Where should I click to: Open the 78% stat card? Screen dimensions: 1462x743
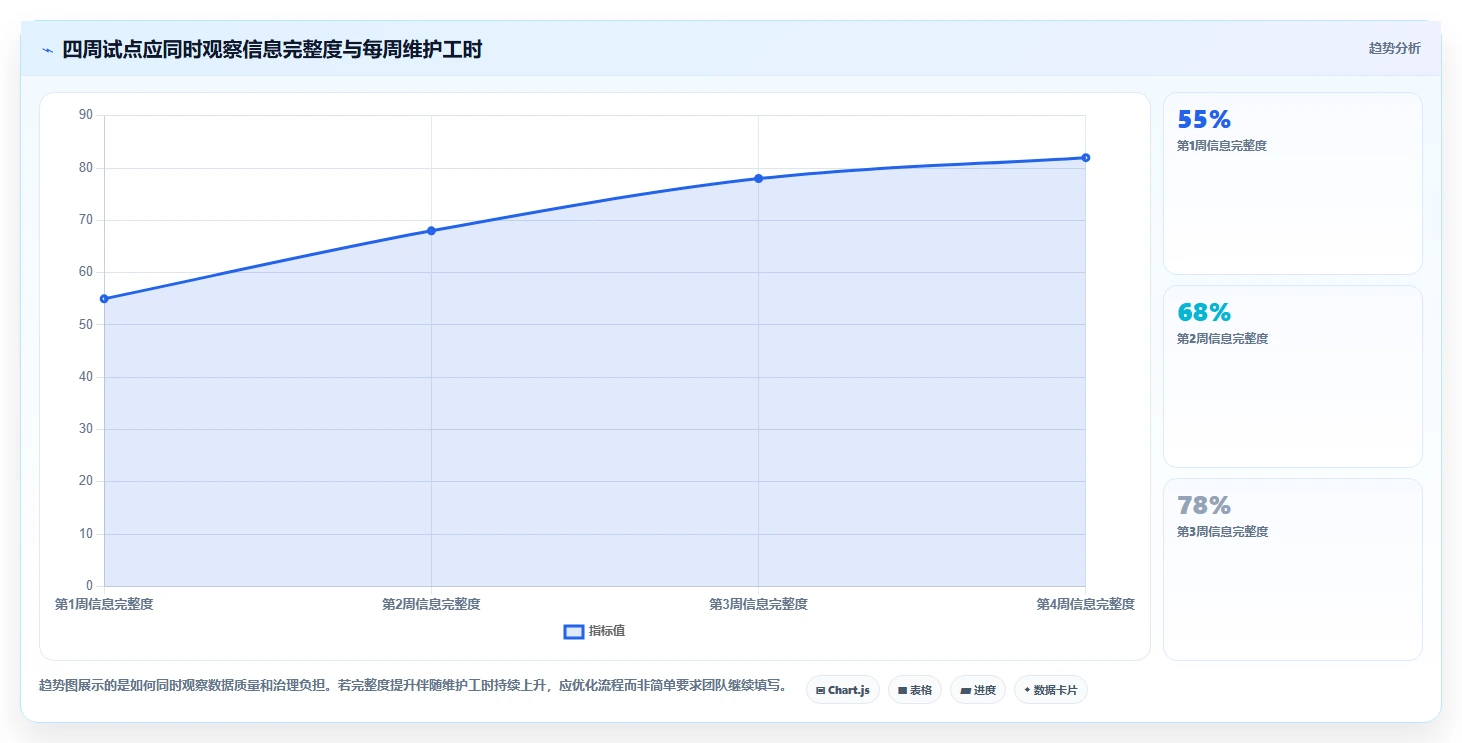(1292, 569)
